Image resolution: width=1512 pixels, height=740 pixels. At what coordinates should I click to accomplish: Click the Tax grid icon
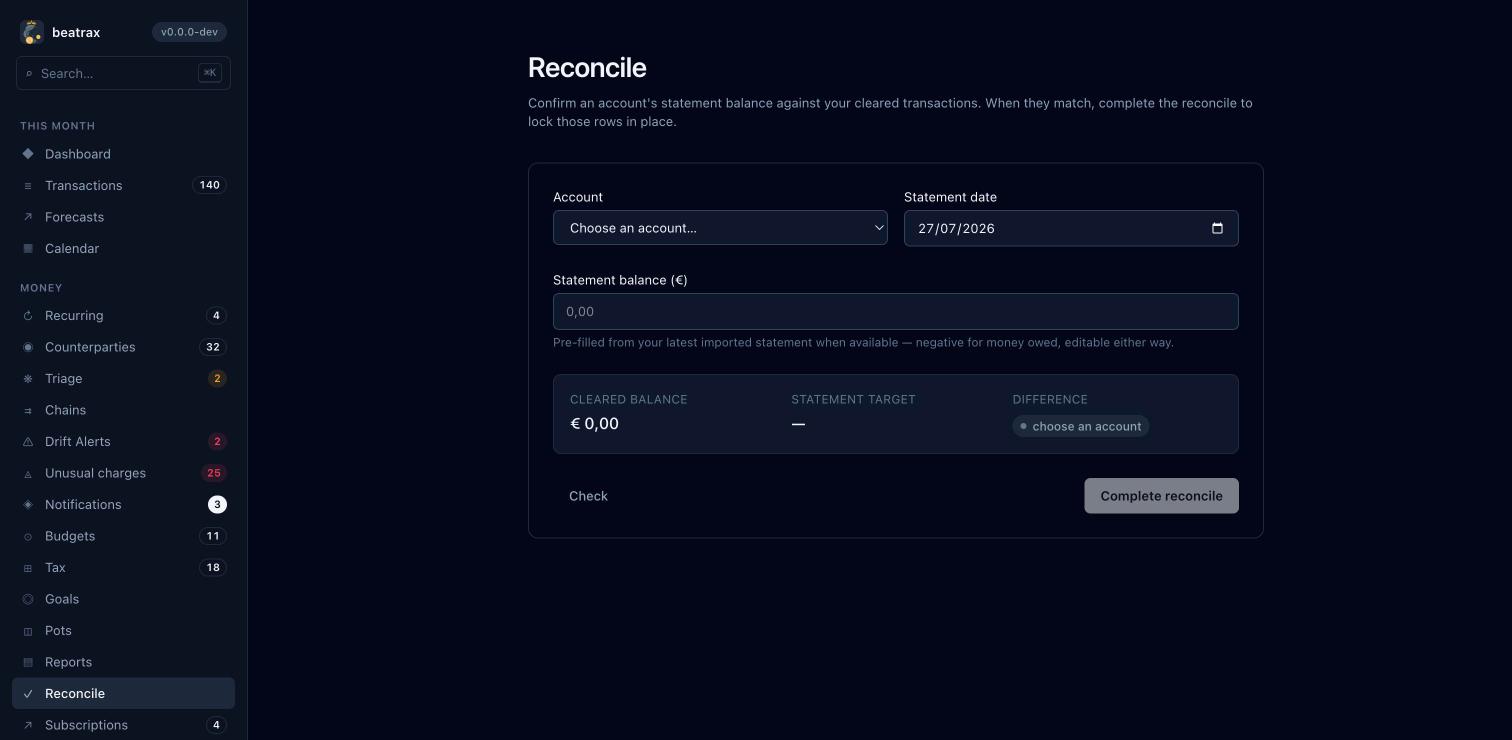28,568
